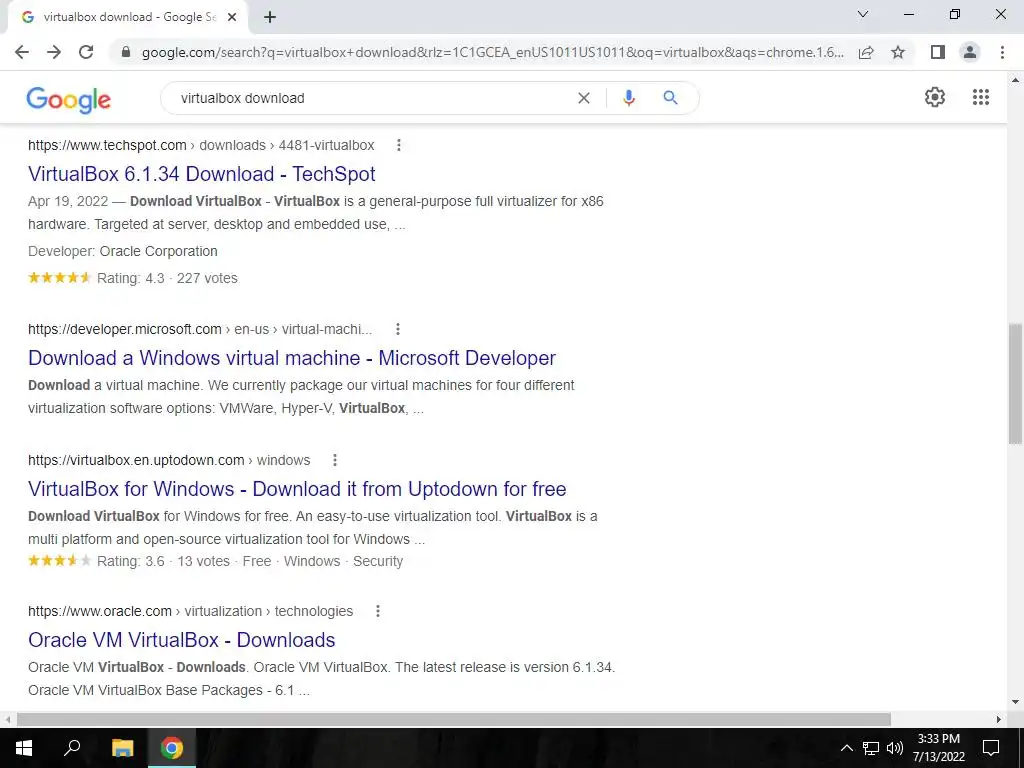The width and height of the screenshot is (1024, 768).
Task: Click scroll up arrow of page
Action: pos(1015,80)
